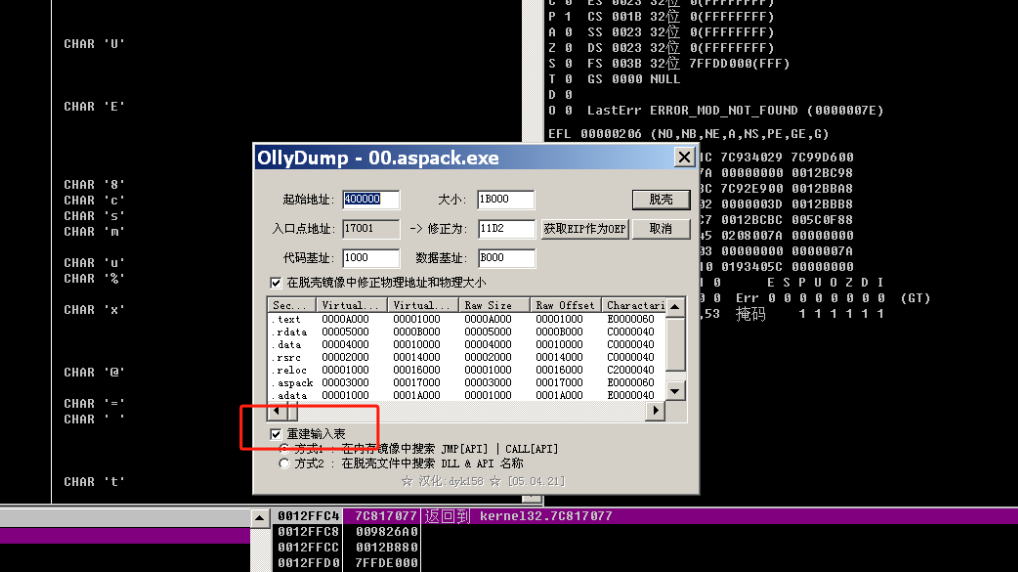Click DS 0023 segment register line
Screen dimensions: 1018x572
pyautogui.click(x=661, y=48)
